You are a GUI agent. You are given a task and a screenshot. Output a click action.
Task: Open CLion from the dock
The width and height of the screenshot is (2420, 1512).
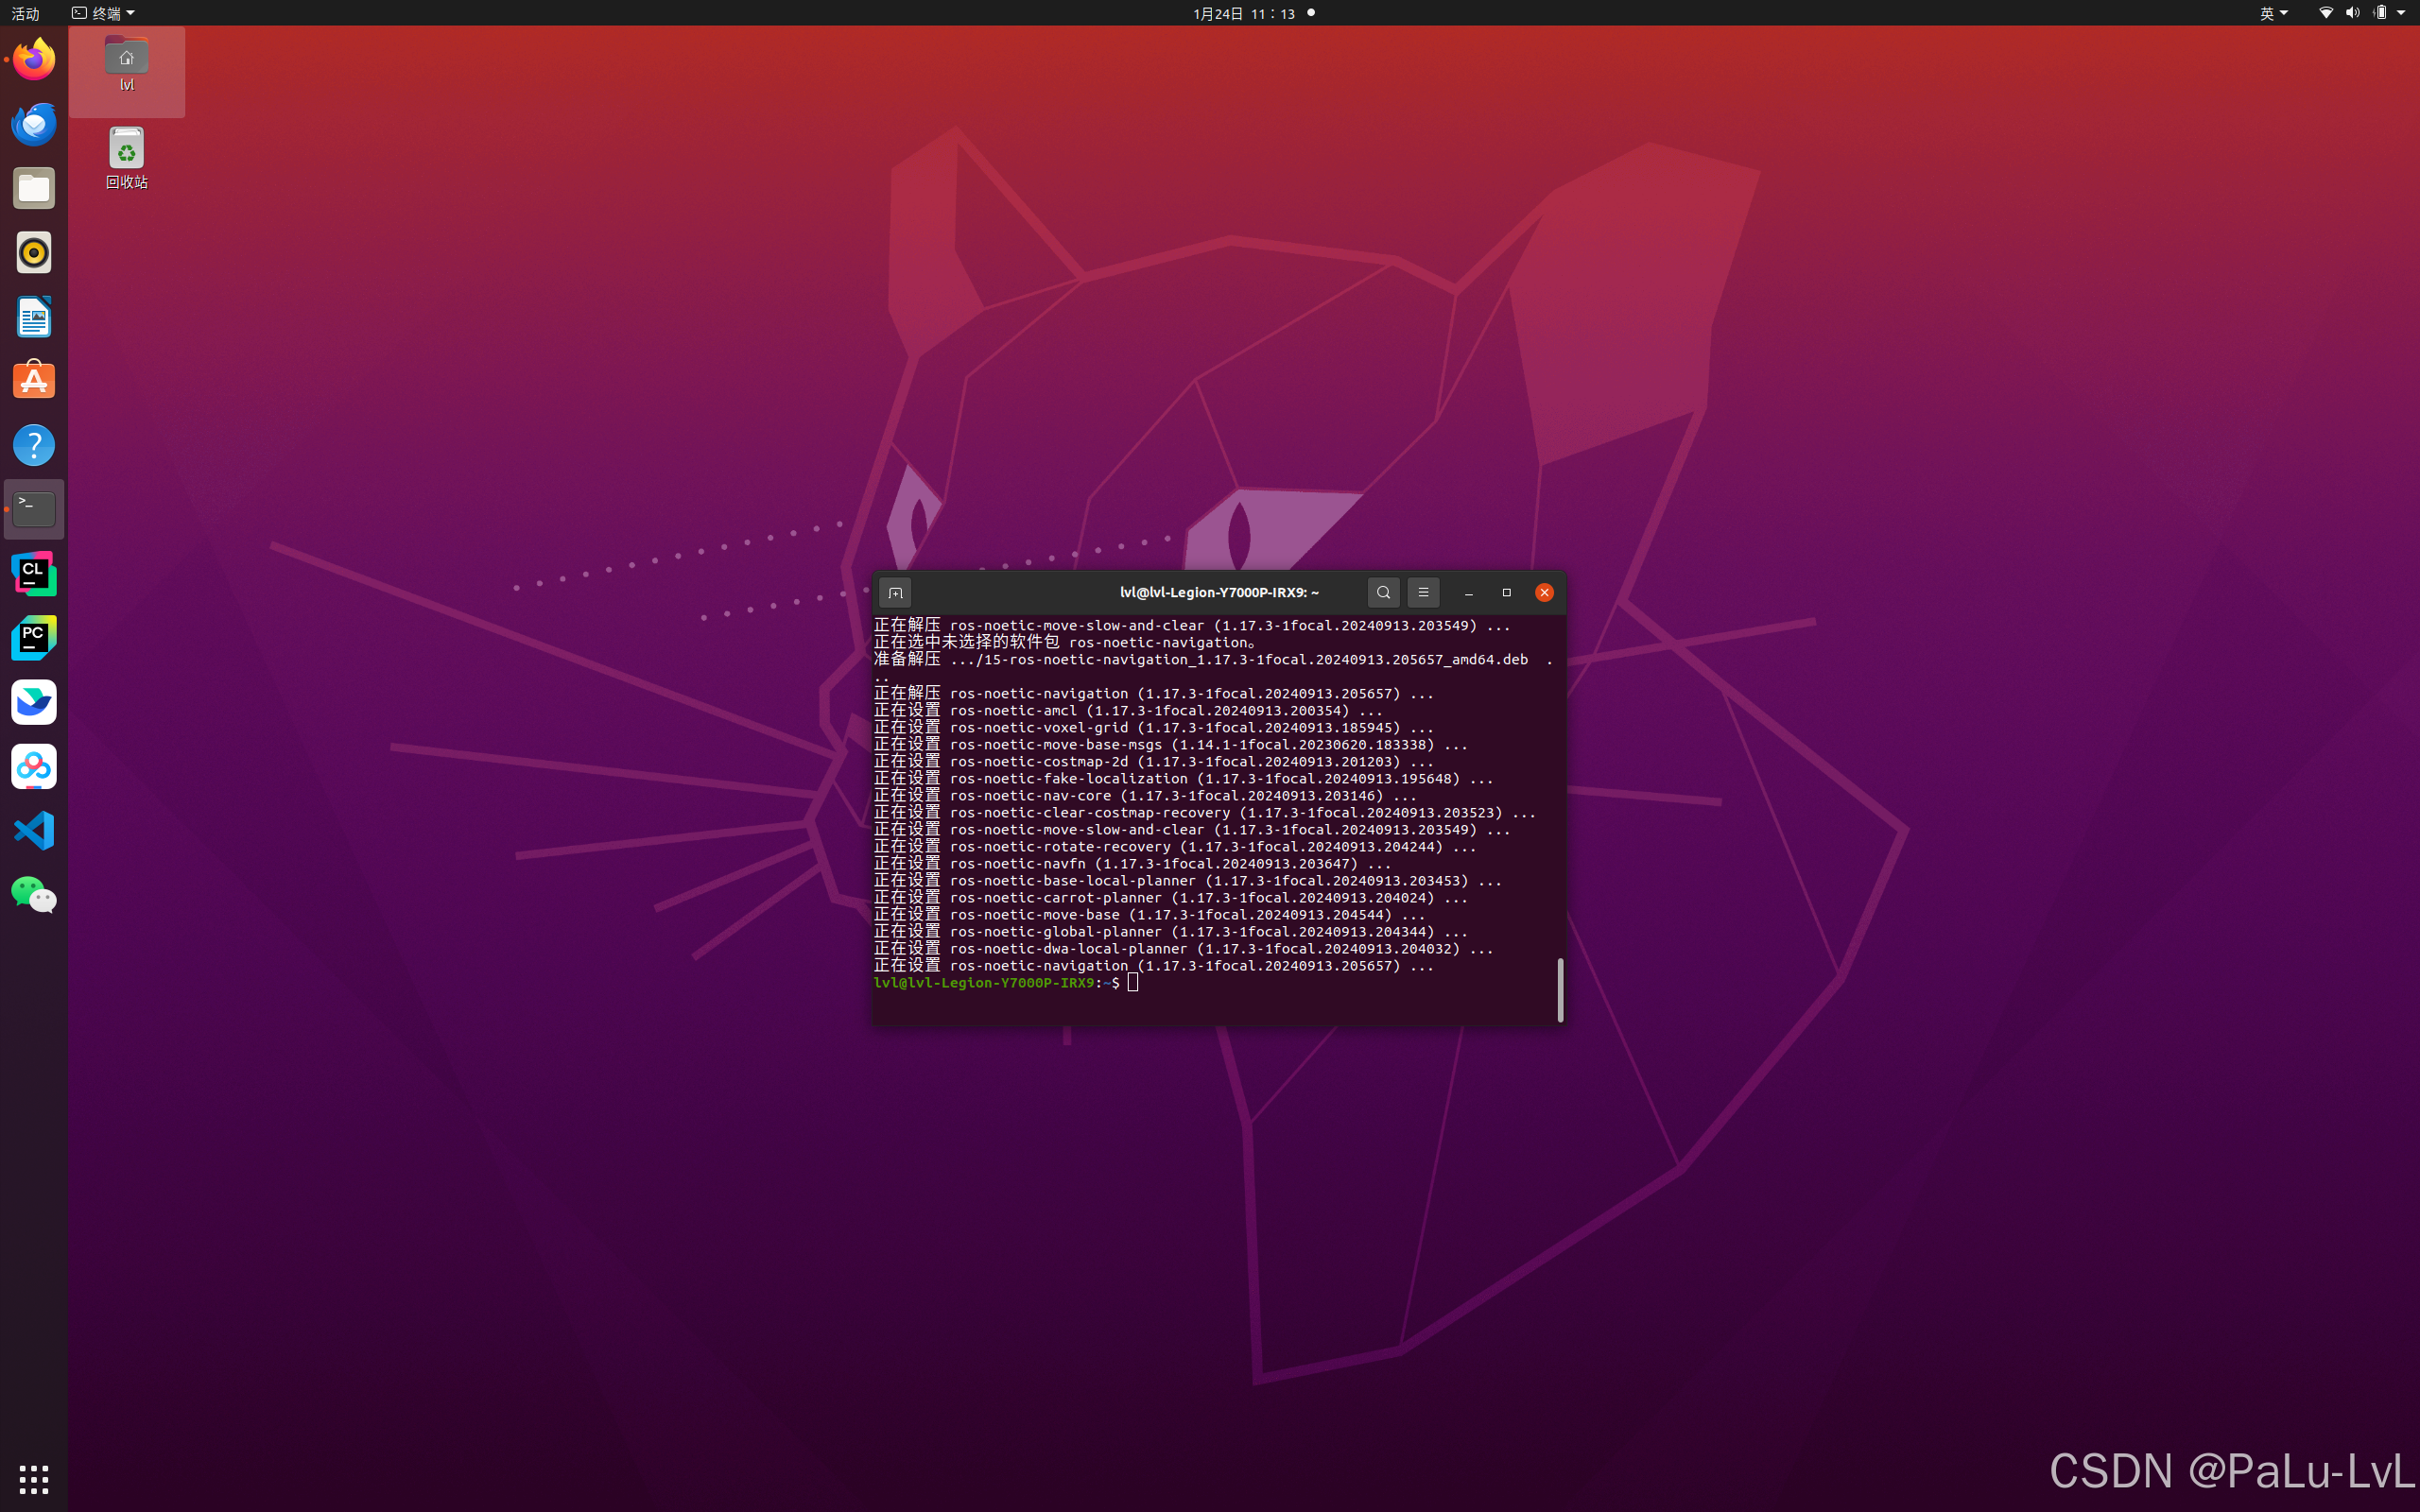click(34, 574)
